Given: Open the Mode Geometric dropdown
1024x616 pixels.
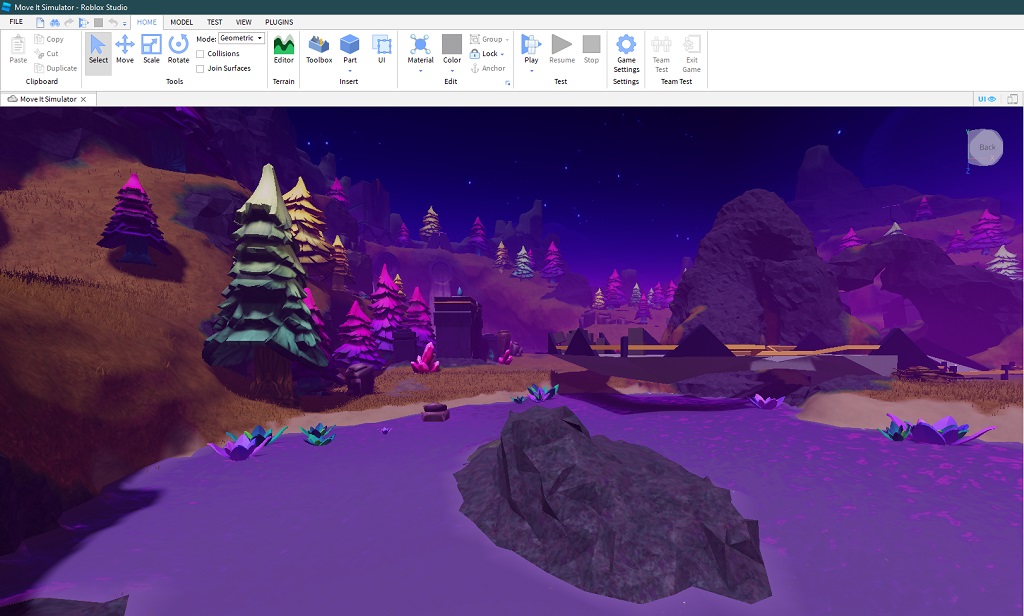Looking at the screenshot, I should click(x=242, y=39).
